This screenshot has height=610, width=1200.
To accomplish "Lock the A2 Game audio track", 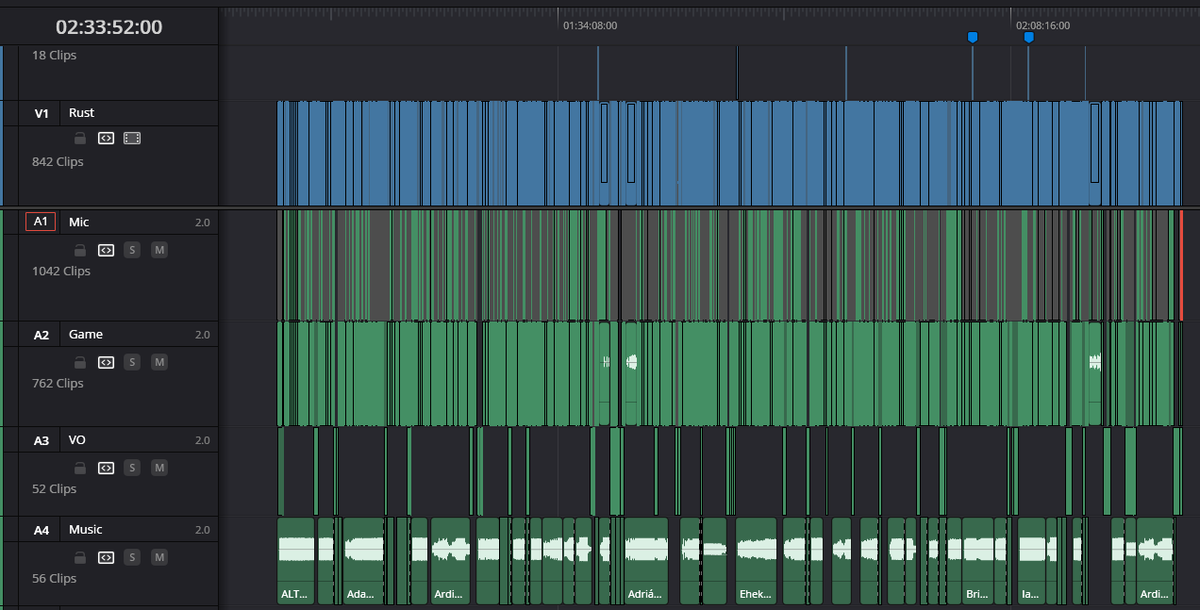I will pos(80,362).
